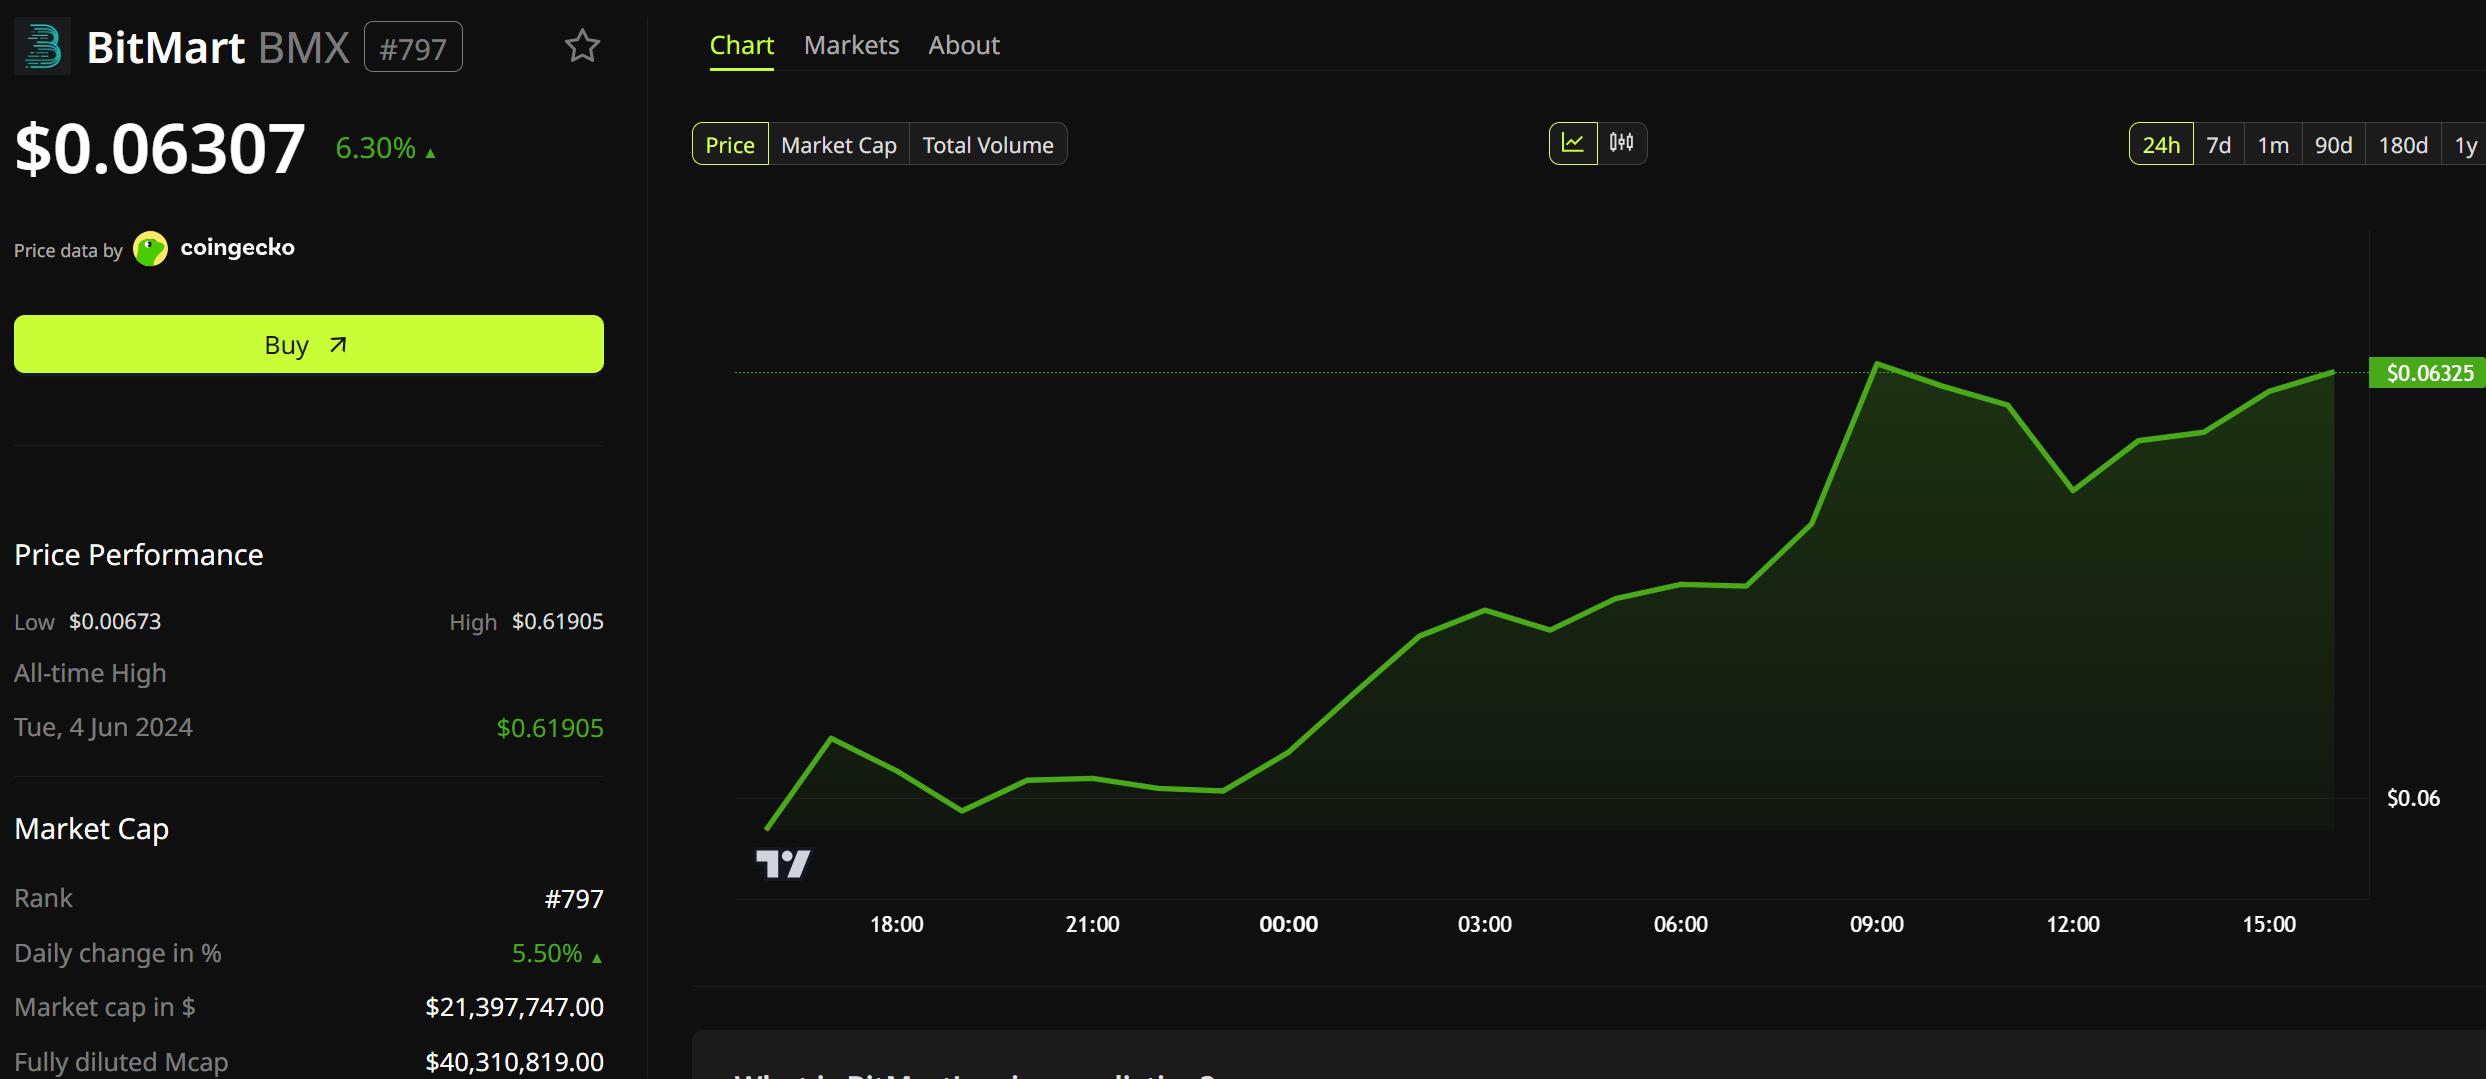Click the 15:00 time axis label

(2269, 924)
